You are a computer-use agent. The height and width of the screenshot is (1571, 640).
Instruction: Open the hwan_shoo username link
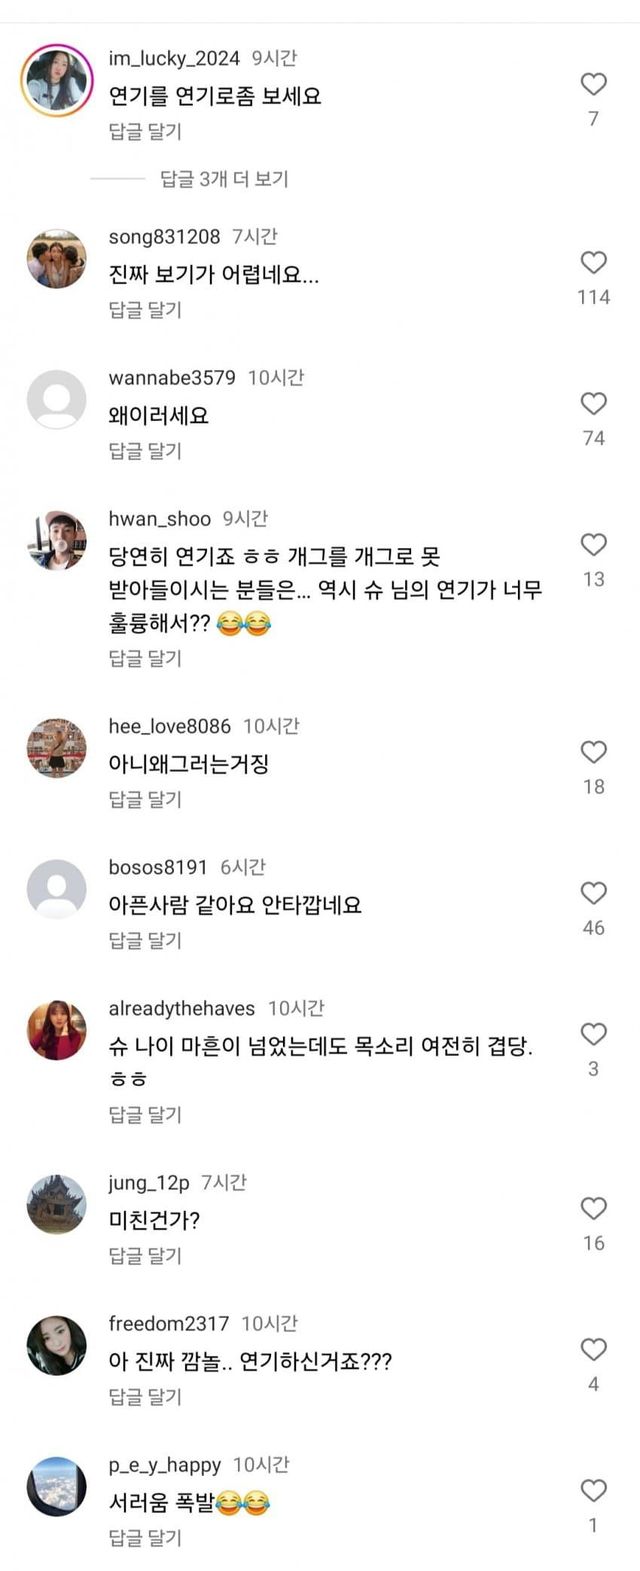(160, 519)
